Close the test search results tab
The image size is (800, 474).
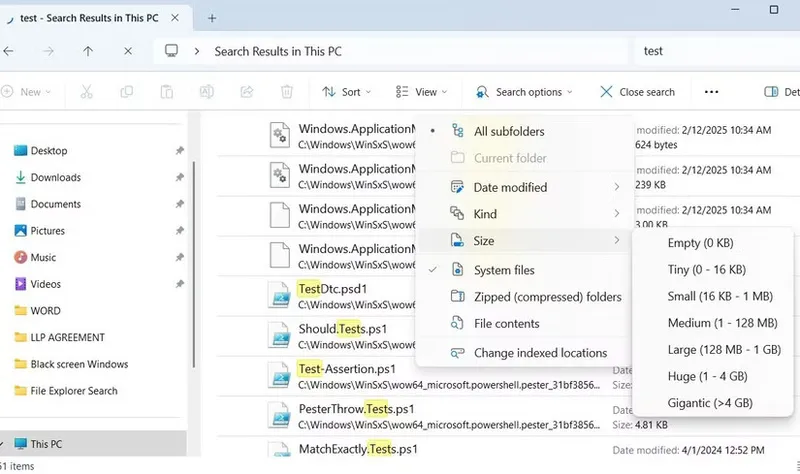click(175, 18)
